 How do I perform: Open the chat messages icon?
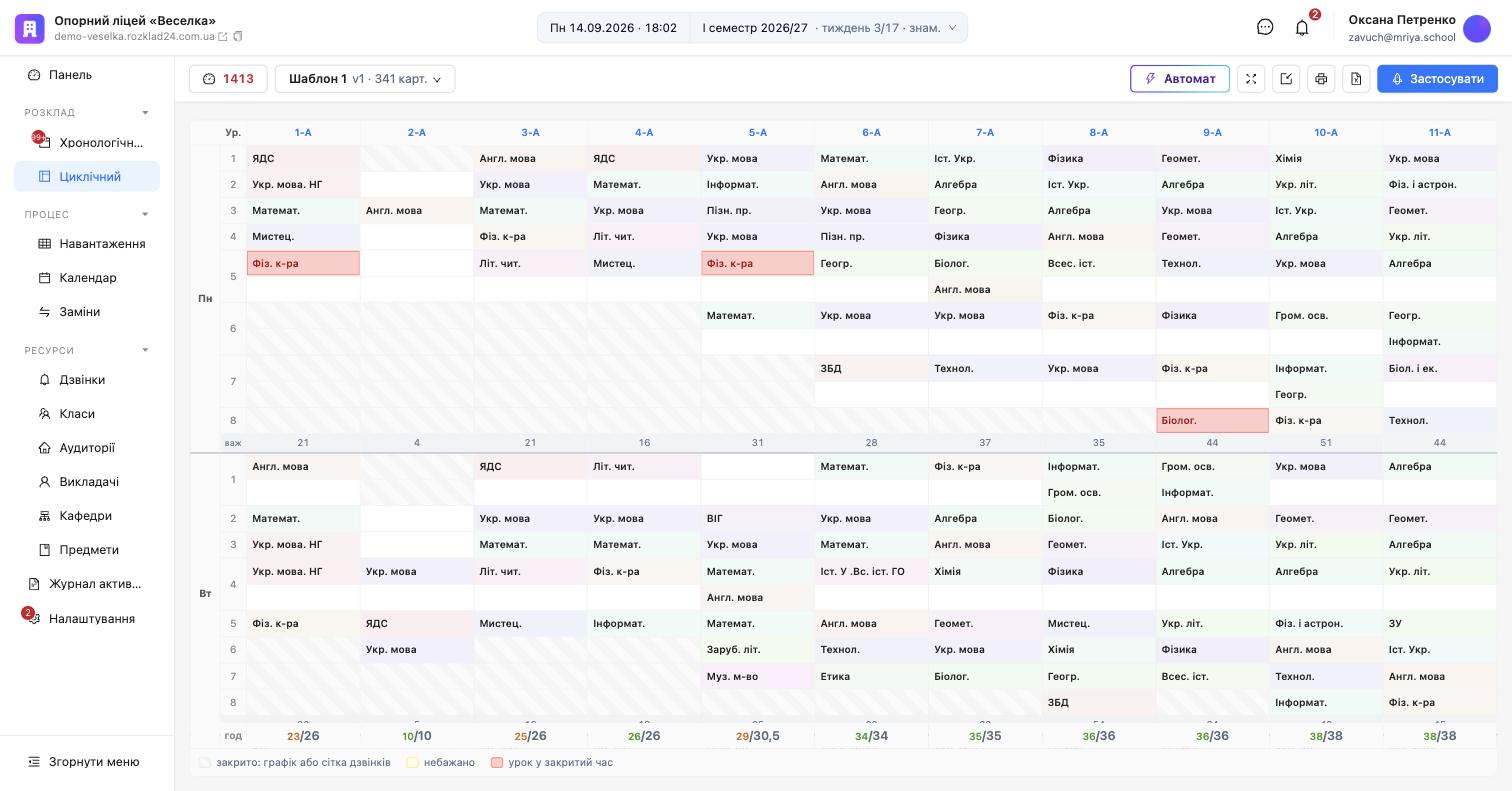(1265, 27)
